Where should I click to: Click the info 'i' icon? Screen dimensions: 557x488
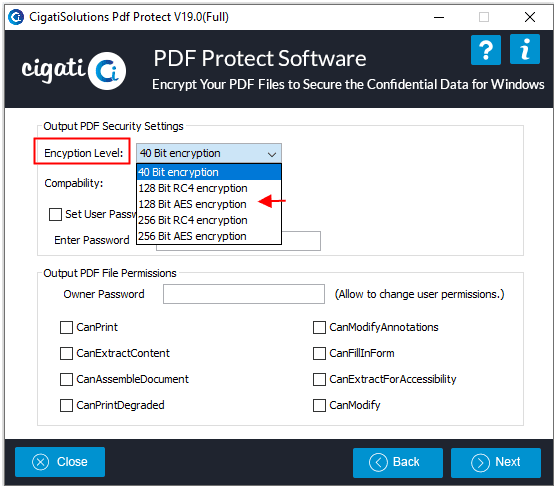525,49
